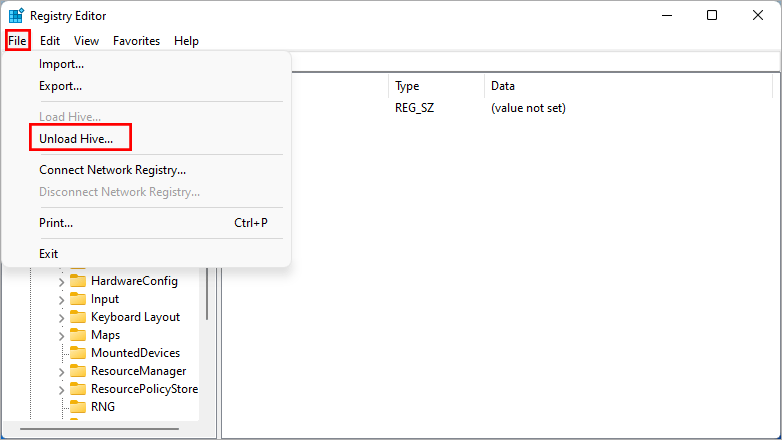Click the RNG folder icon
Screen dimensions: 782x440
78,407
